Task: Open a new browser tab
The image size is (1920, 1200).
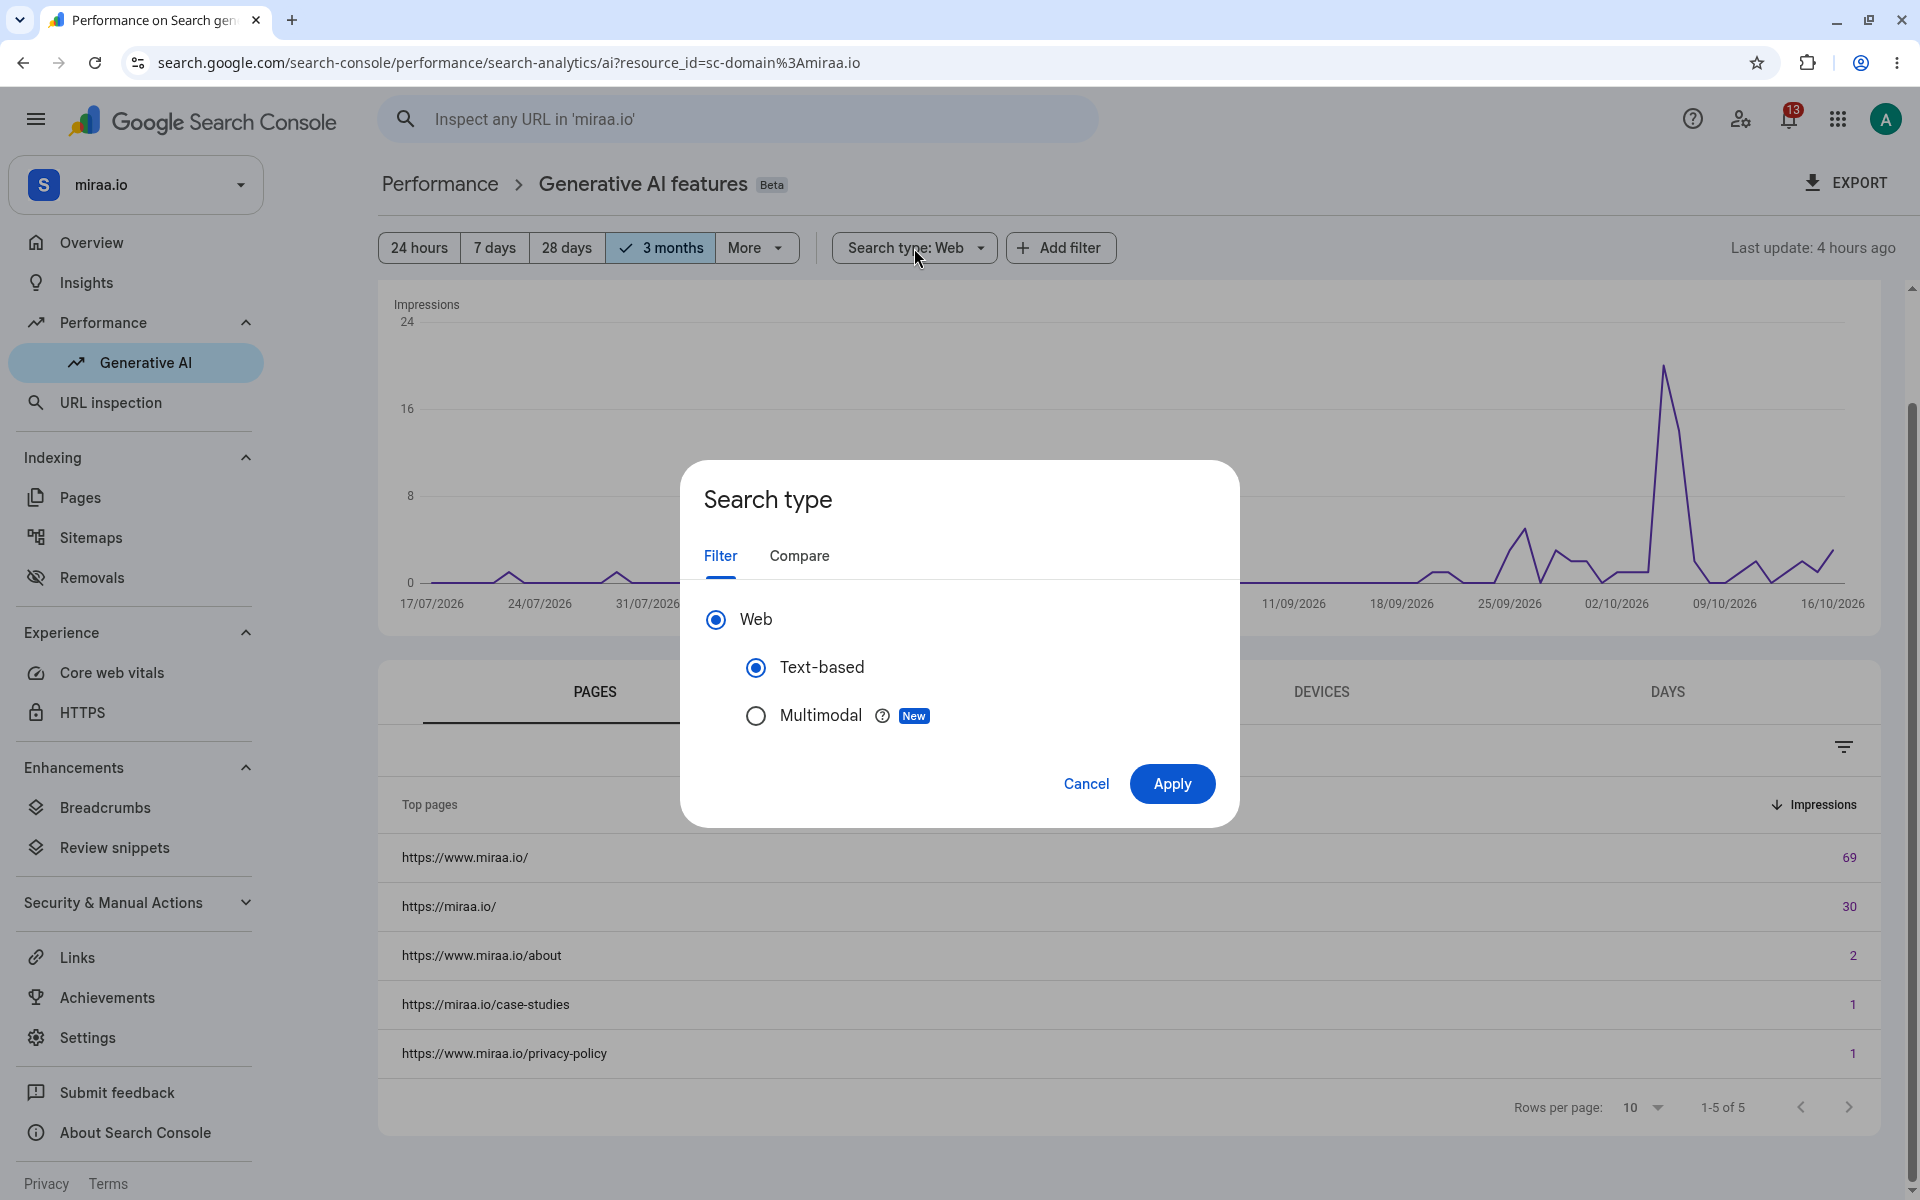Action: pos(292,20)
